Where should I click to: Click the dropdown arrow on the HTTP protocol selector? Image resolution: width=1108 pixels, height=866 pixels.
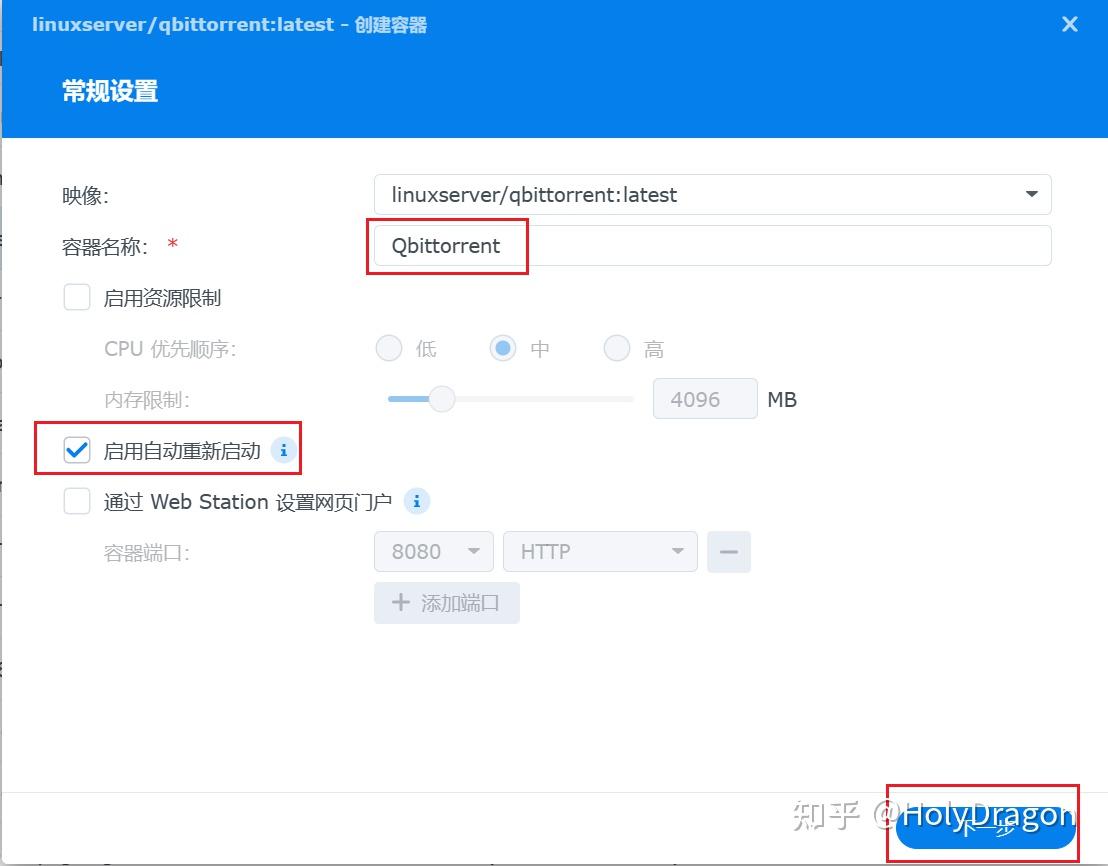click(x=679, y=551)
